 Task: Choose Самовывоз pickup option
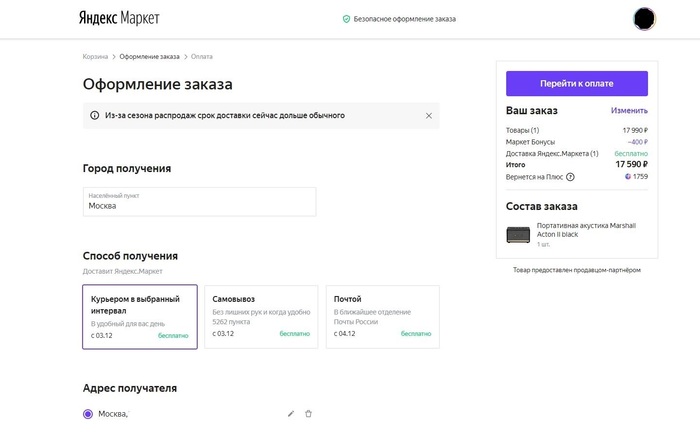pyautogui.click(x=261, y=316)
